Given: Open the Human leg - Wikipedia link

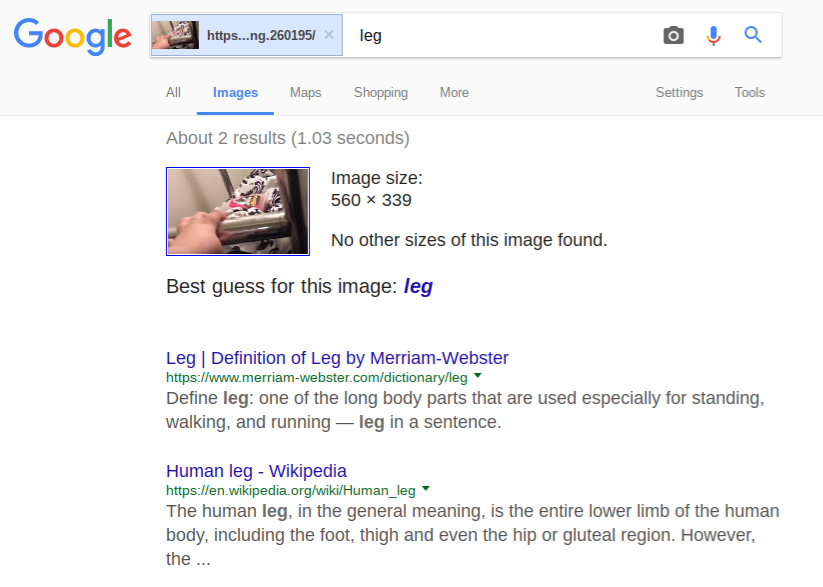Looking at the screenshot, I should click(x=257, y=471).
